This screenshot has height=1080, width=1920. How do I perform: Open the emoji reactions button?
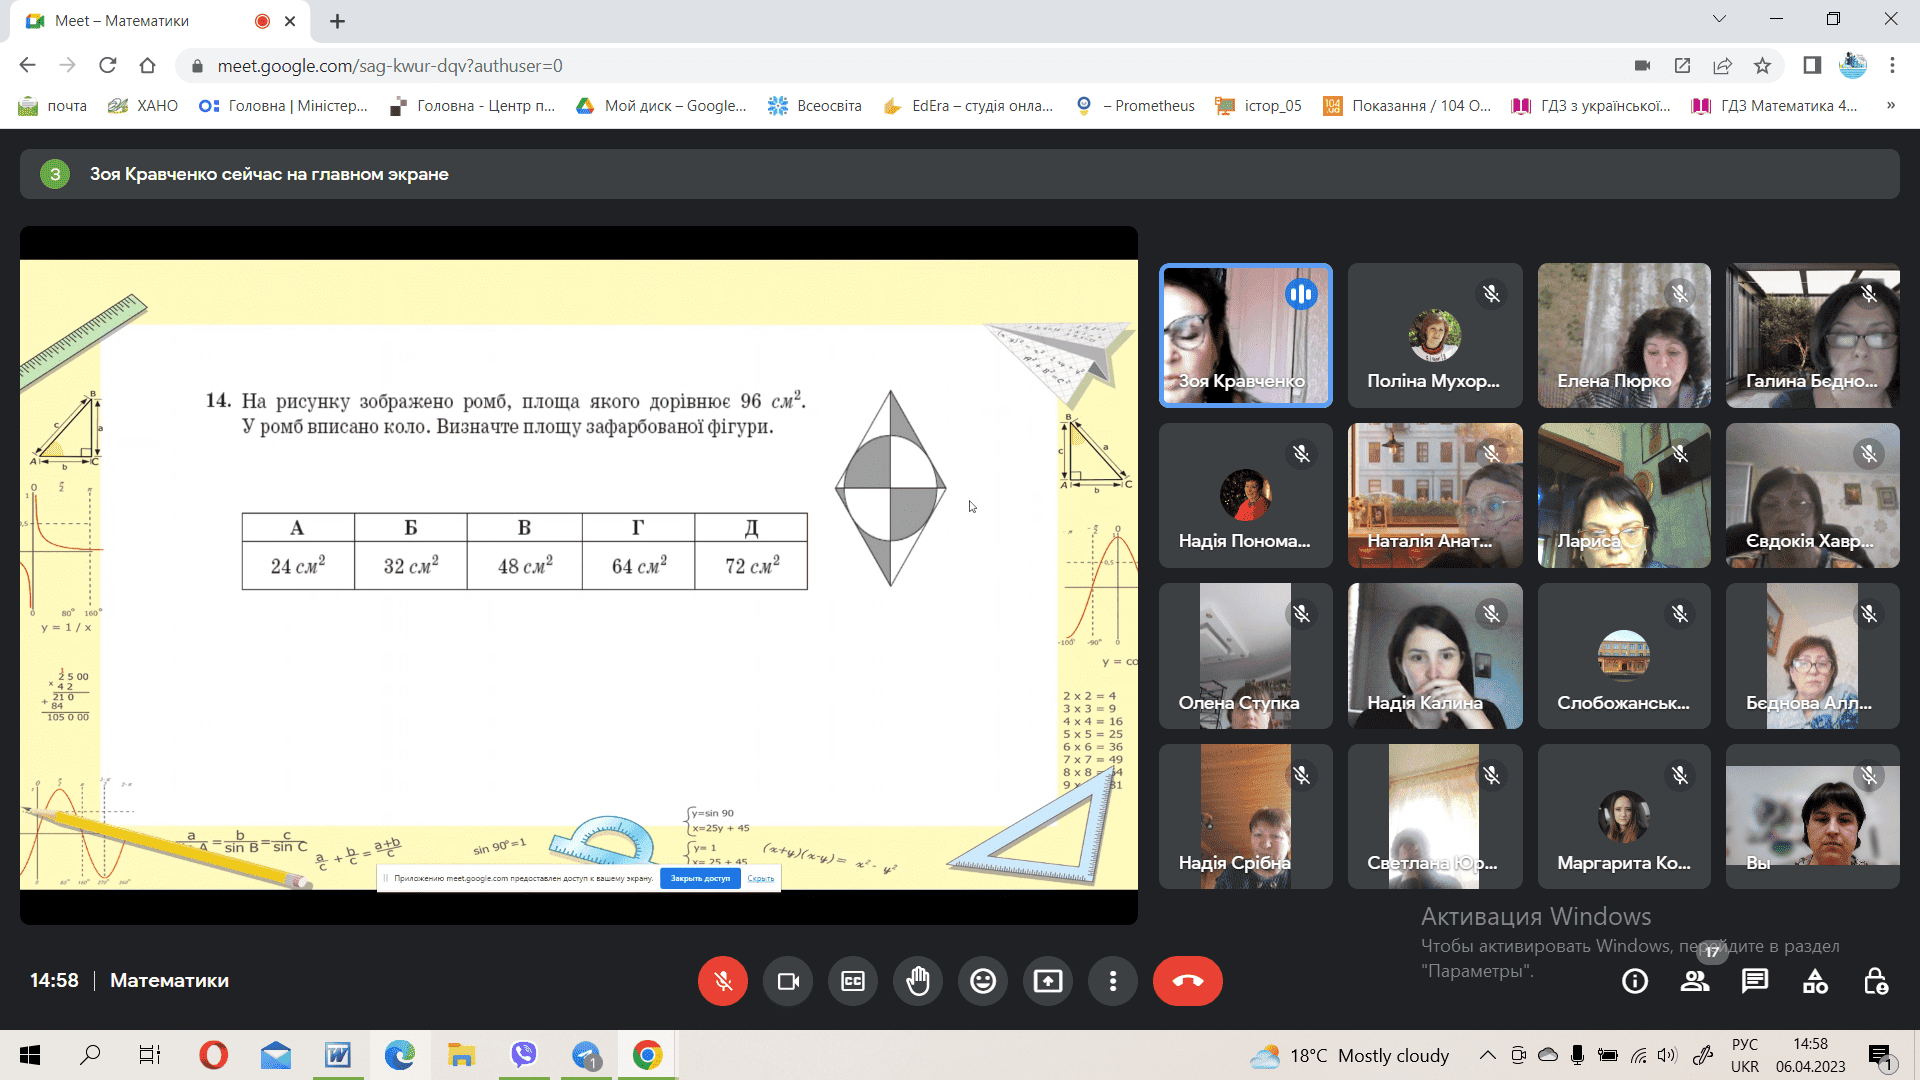point(983,981)
